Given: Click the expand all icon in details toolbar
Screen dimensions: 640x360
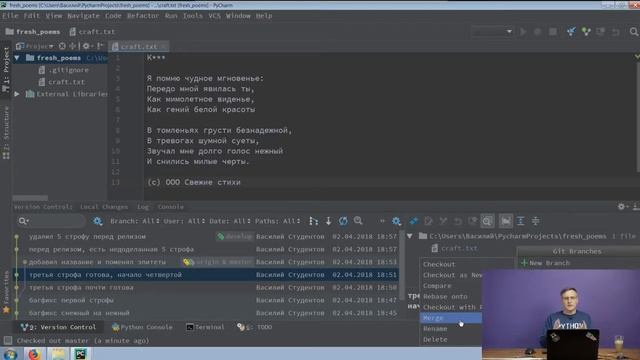Looking at the screenshot, I should pos(520,221).
